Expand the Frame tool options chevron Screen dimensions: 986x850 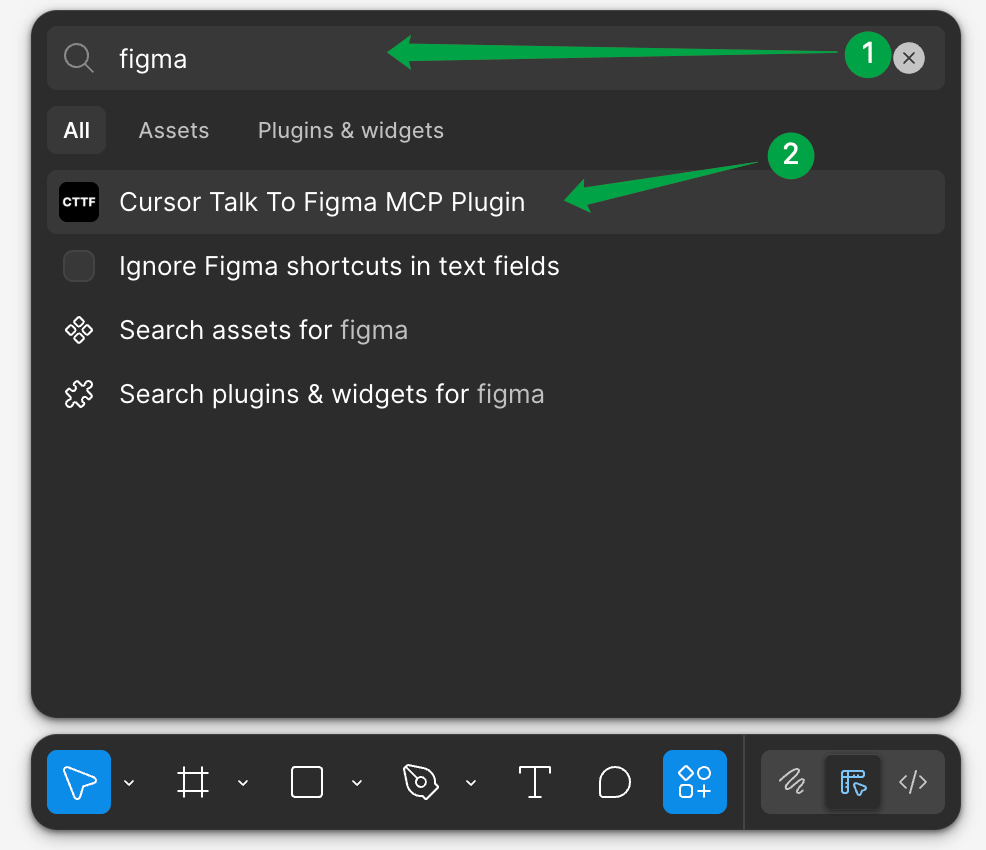click(x=243, y=783)
